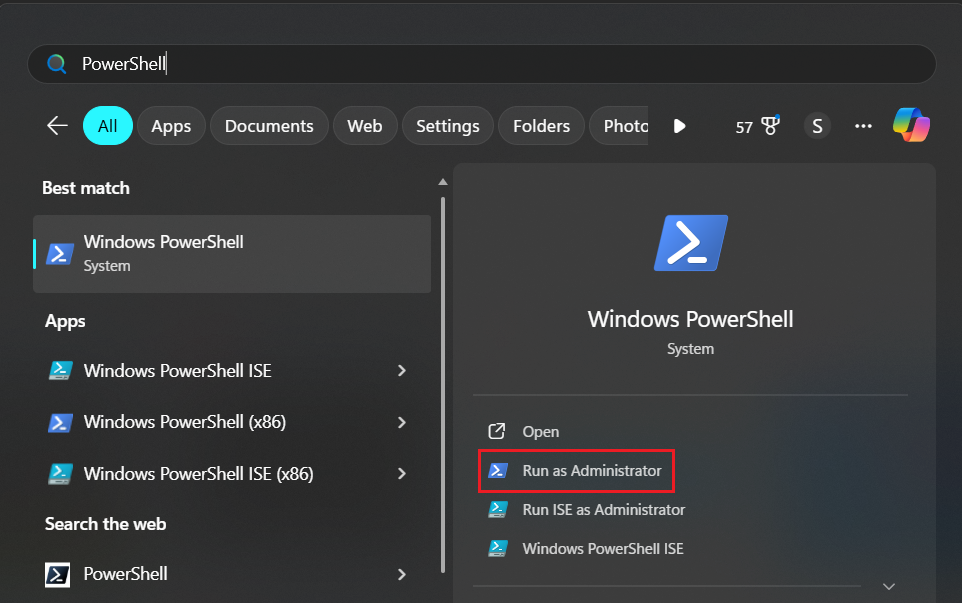Switch to the Folders filter tab

pos(541,125)
